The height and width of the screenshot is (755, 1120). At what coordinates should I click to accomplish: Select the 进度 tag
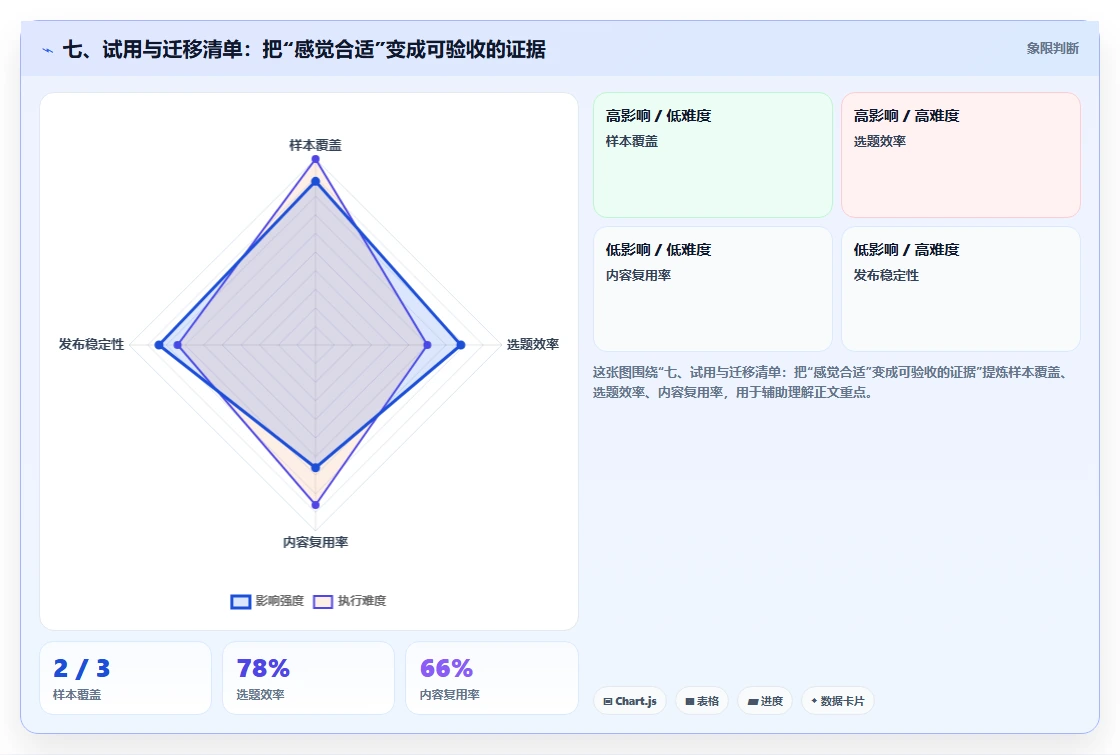tap(764, 701)
